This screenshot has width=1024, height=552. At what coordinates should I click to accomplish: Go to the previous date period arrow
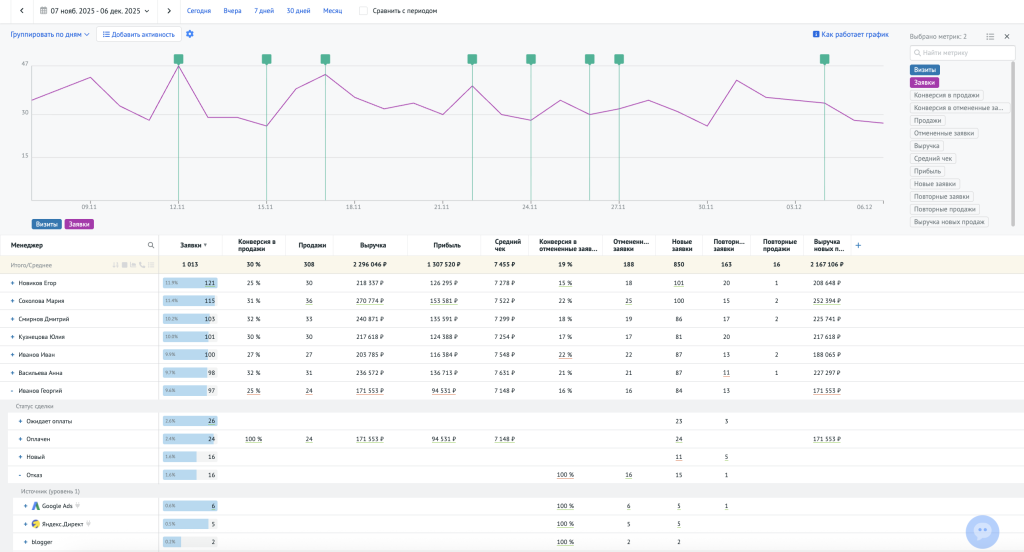point(21,11)
